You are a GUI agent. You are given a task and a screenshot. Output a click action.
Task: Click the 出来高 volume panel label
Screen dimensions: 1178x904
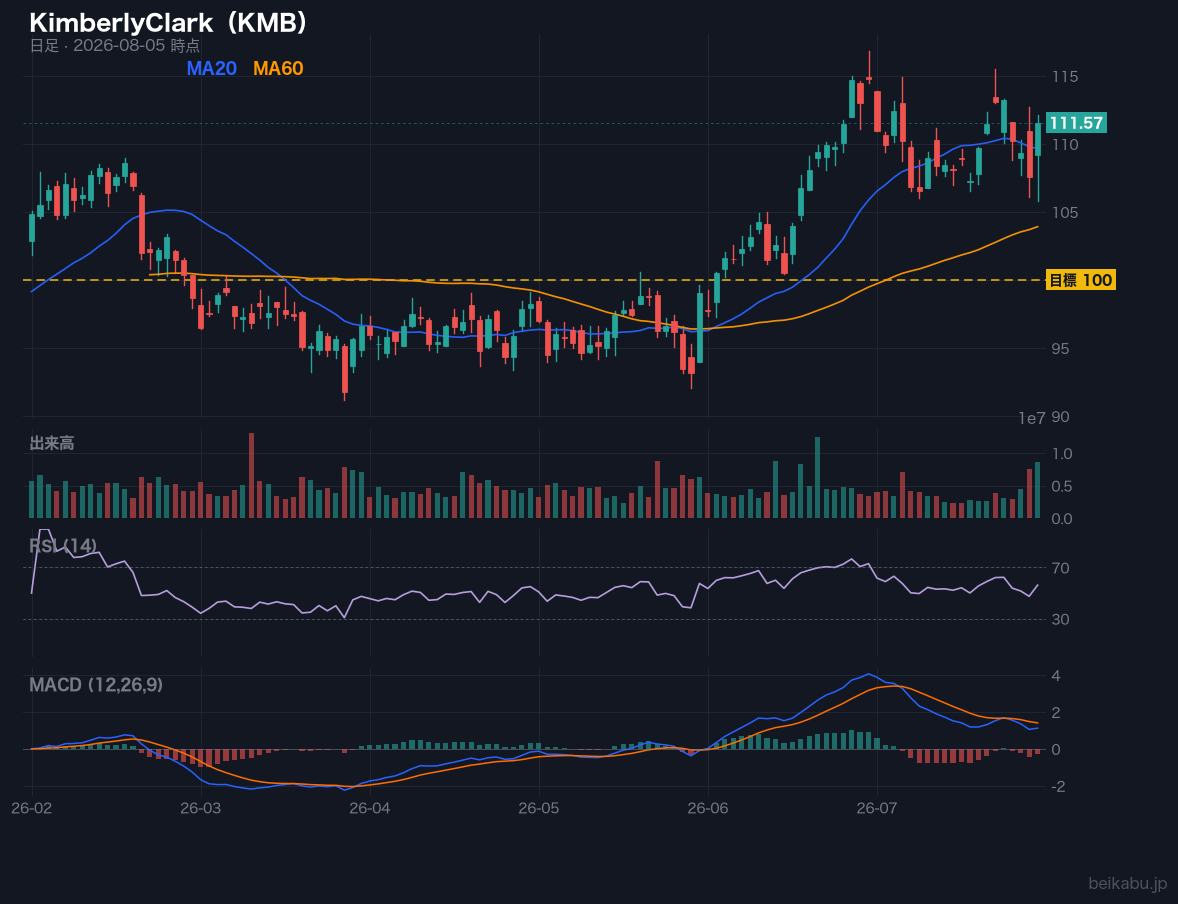[x=52, y=443]
